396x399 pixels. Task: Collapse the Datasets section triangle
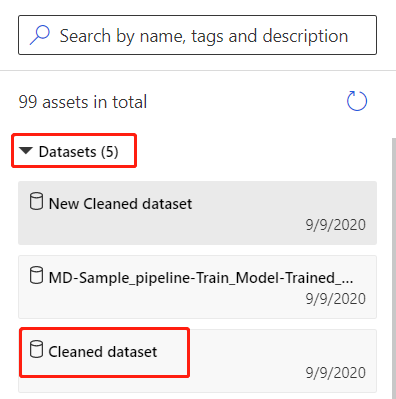26,151
